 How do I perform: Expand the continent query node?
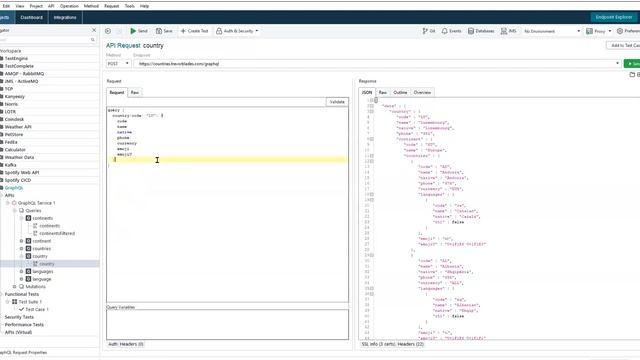(22, 241)
